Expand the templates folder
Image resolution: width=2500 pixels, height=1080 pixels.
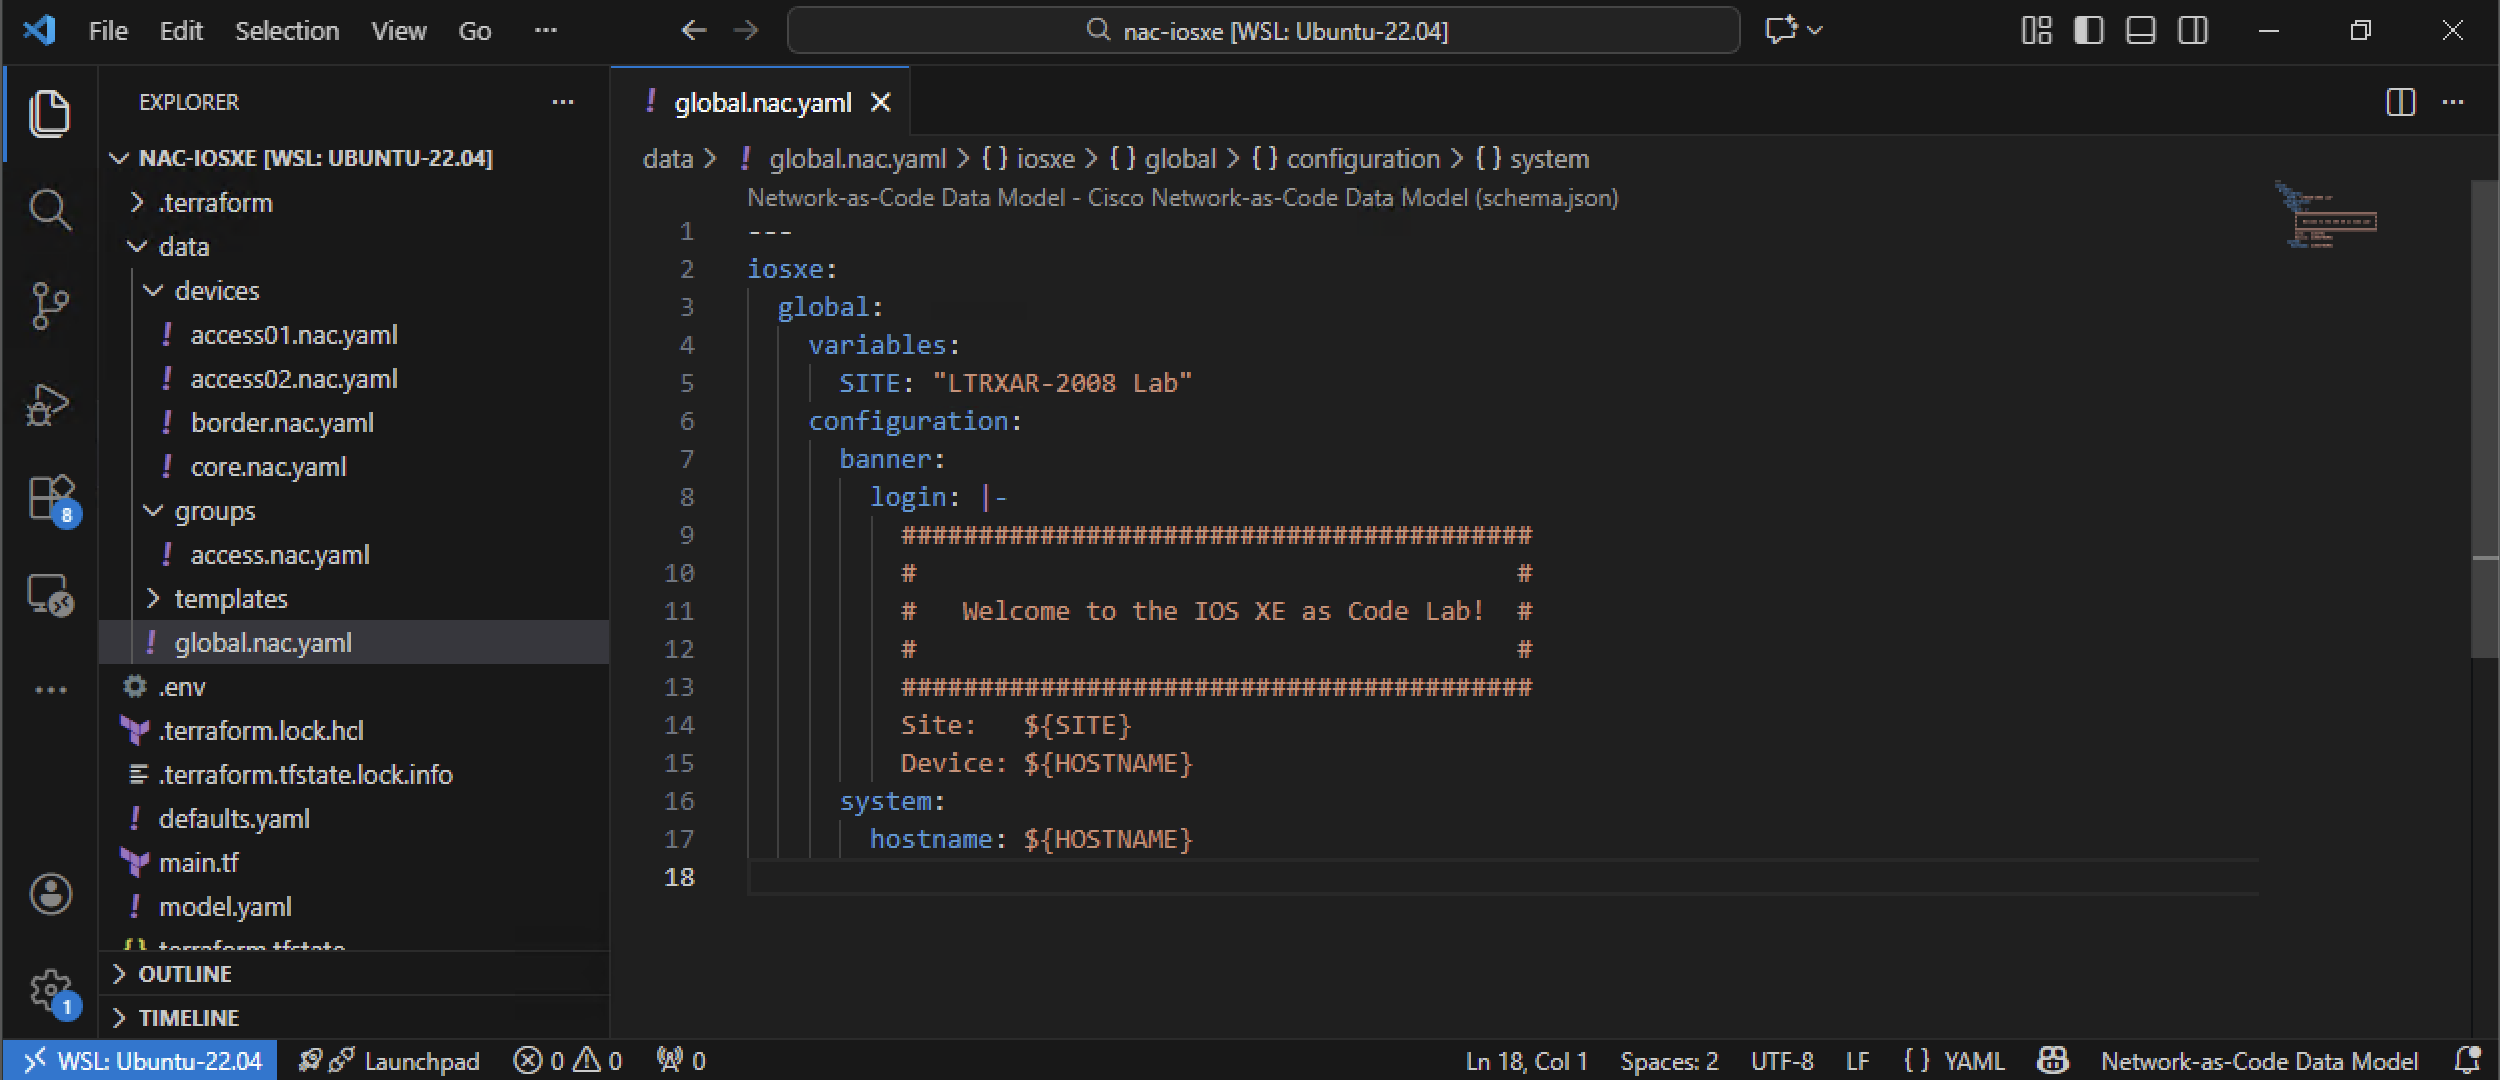(x=153, y=599)
